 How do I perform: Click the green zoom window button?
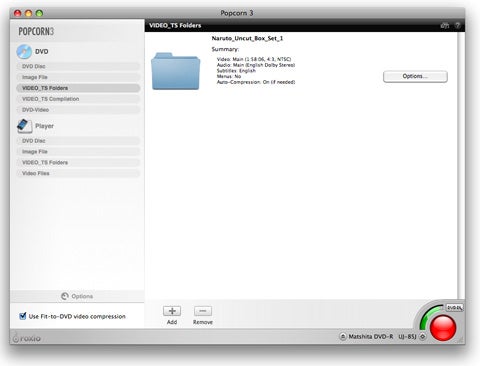[39, 13]
